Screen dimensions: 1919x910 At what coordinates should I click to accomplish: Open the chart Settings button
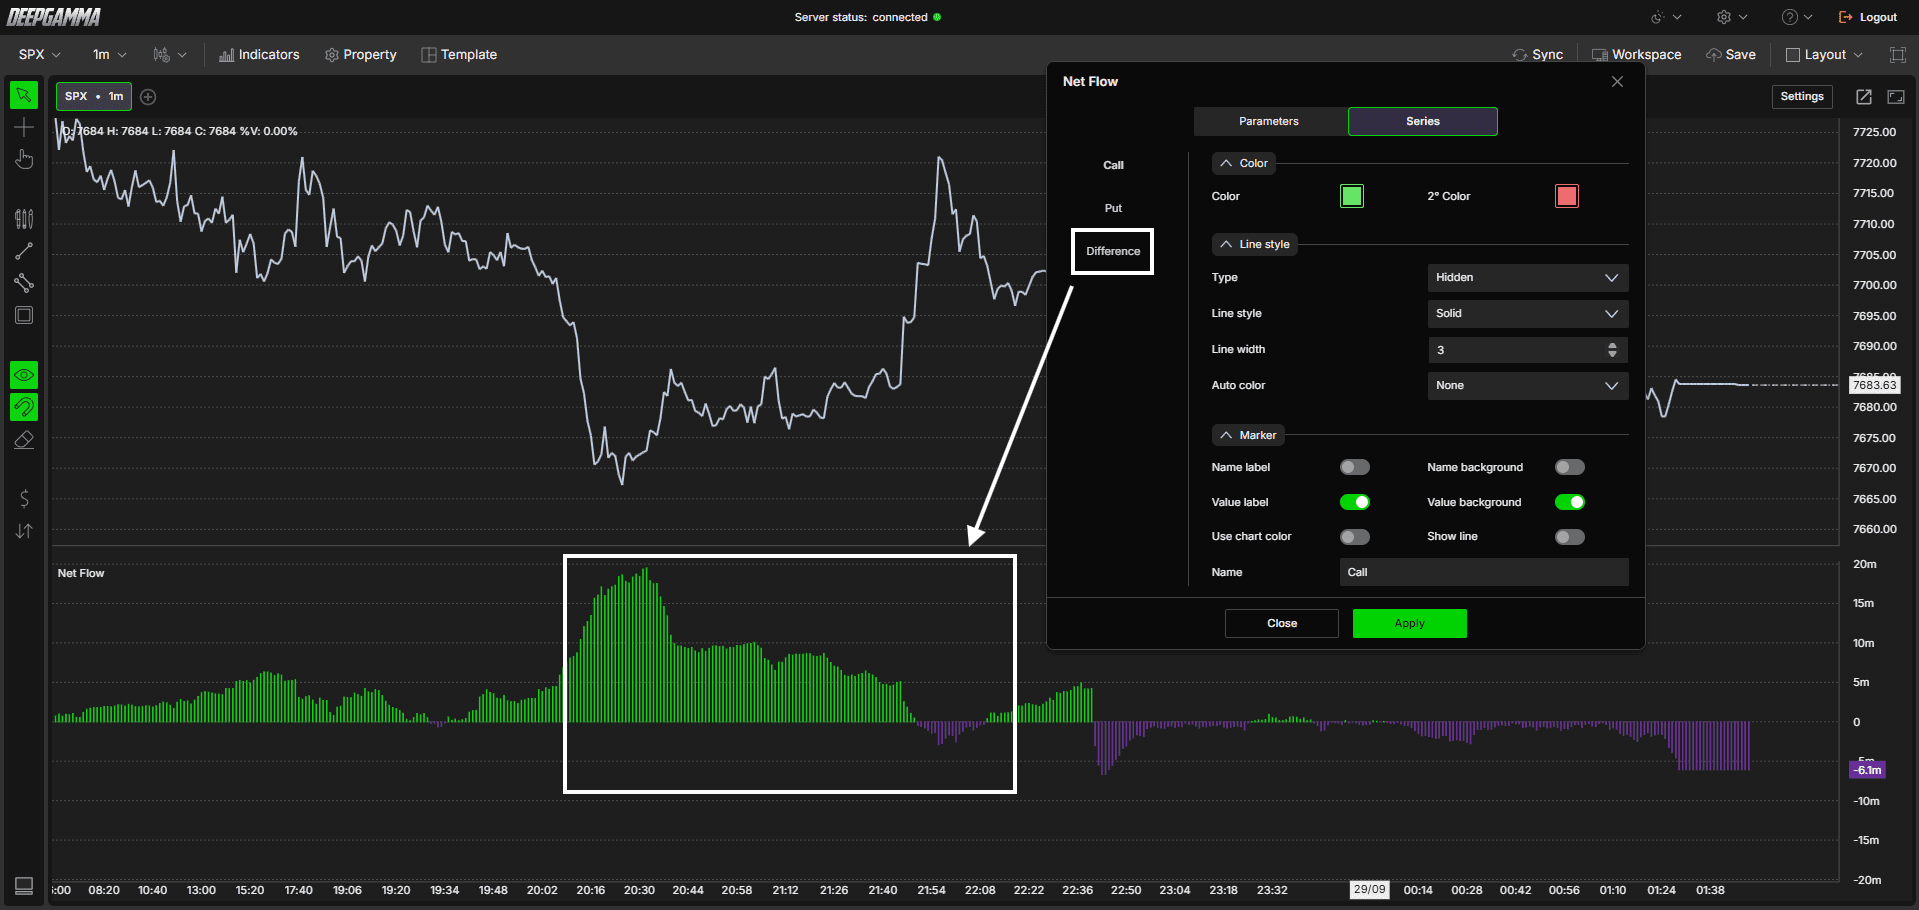tap(1802, 97)
